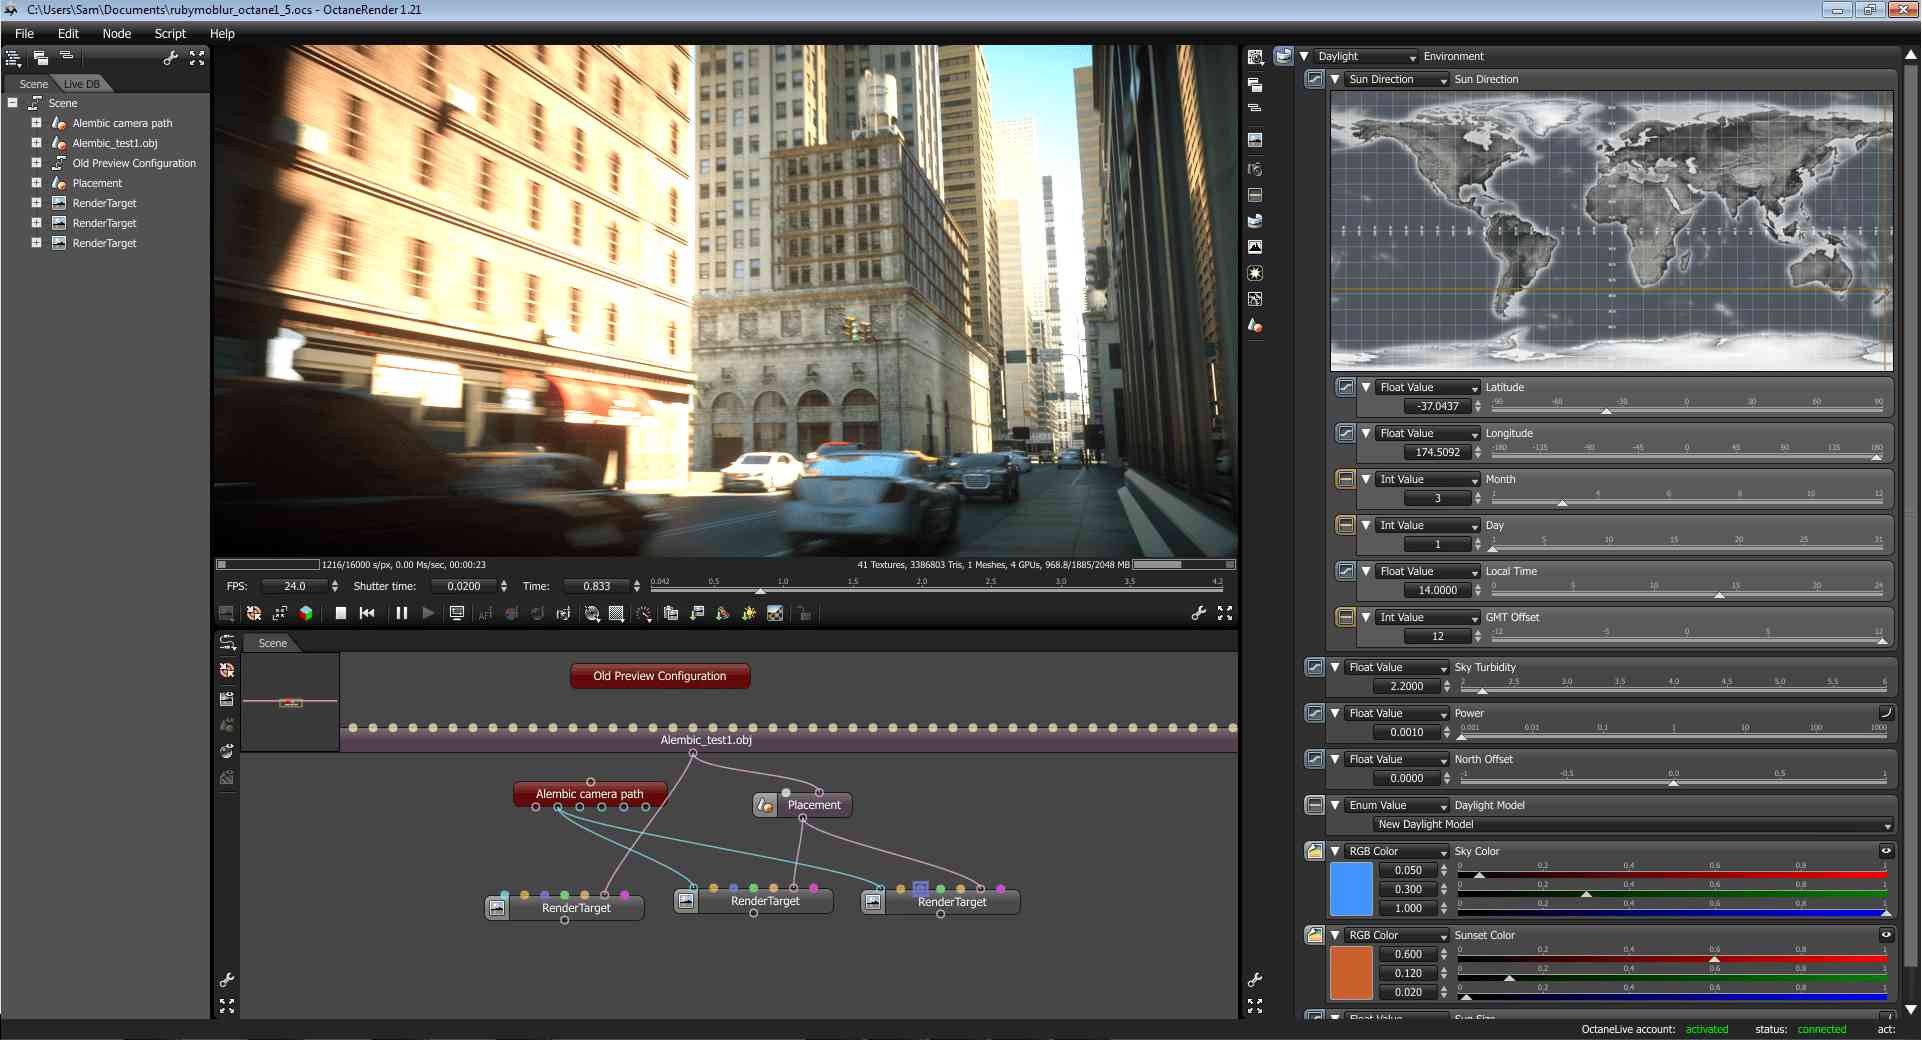
Task: Click the monitor icon in the render toolbar
Action: click(457, 613)
